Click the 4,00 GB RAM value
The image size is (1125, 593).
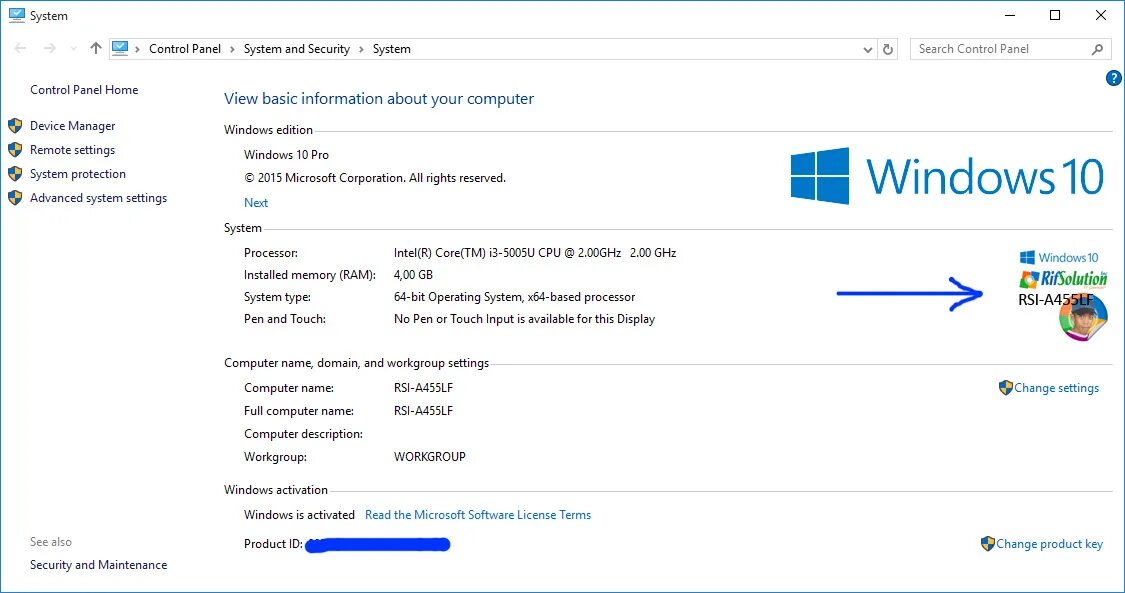tap(413, 275)
